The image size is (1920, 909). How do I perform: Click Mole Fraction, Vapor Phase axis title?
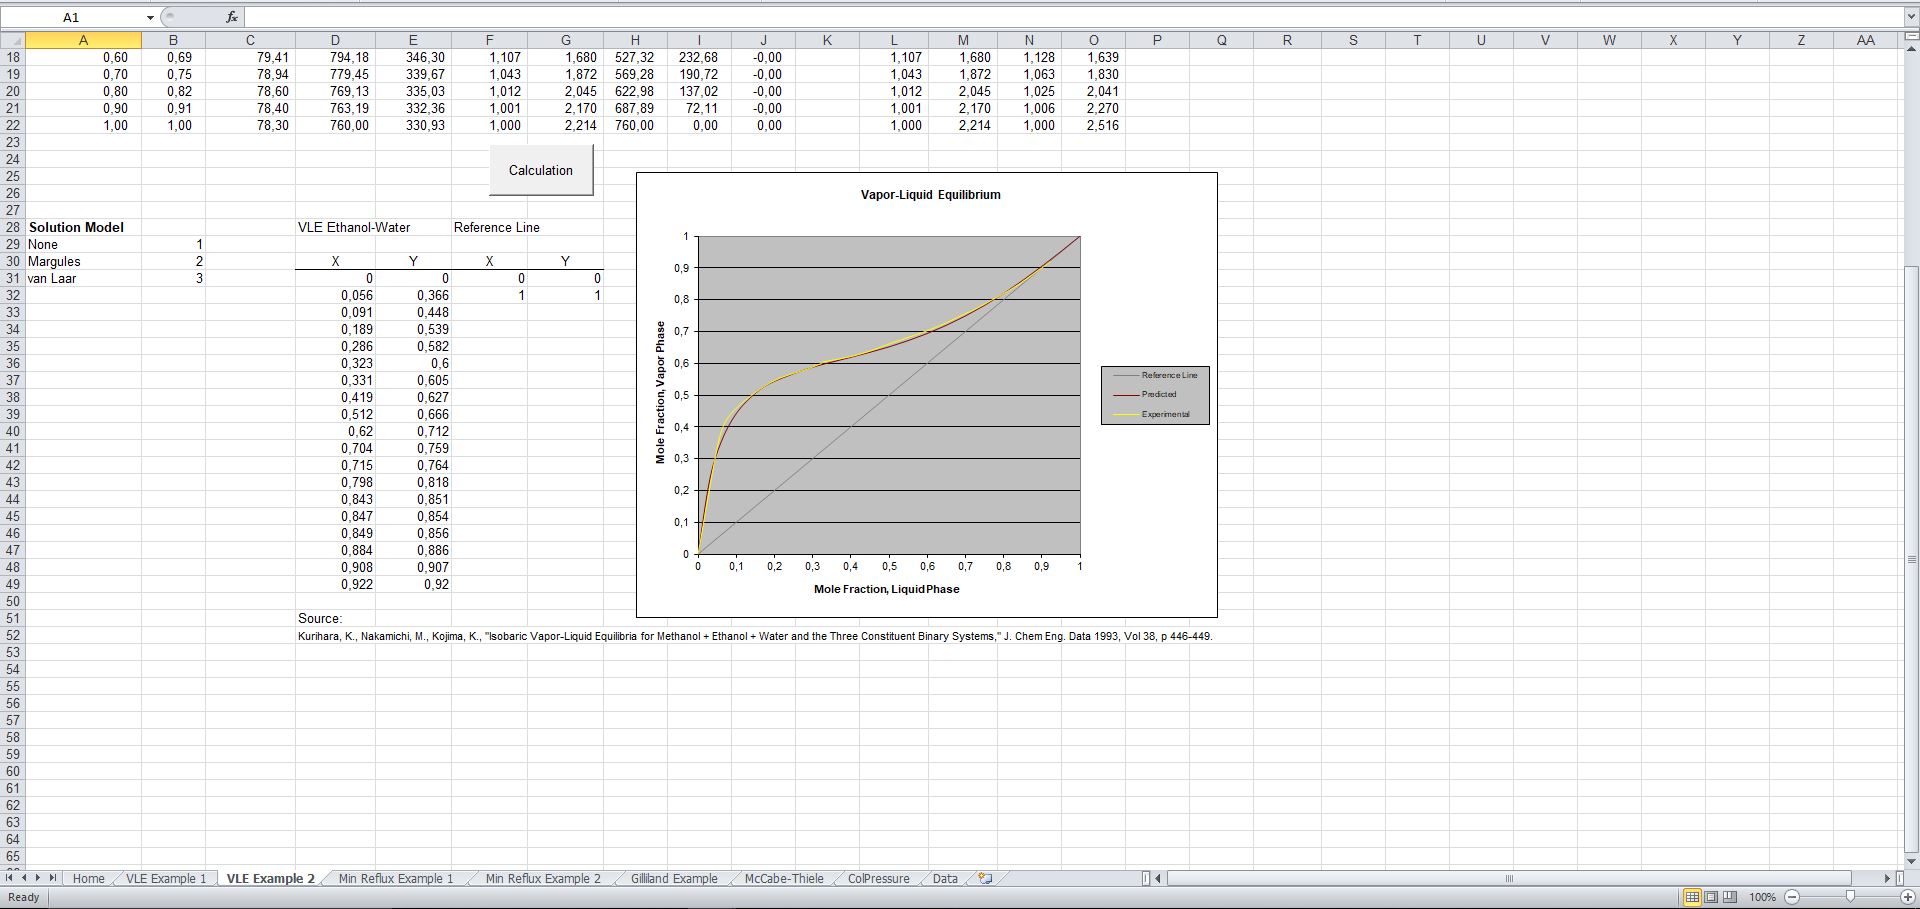[660, 392]
